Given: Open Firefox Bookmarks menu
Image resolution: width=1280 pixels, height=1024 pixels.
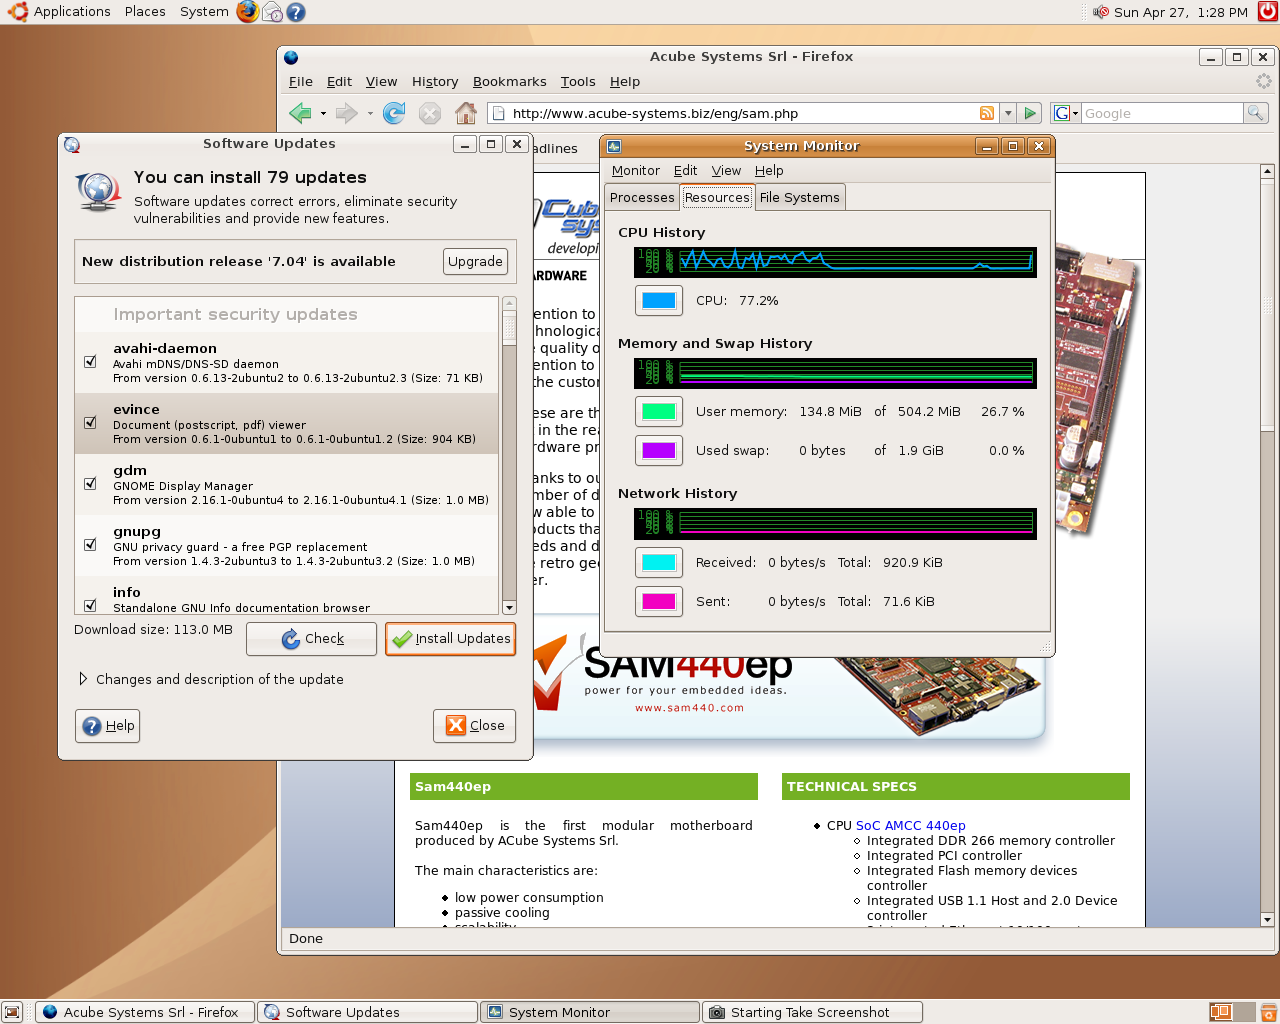Looking at the screenshot, I should [509, 82].
